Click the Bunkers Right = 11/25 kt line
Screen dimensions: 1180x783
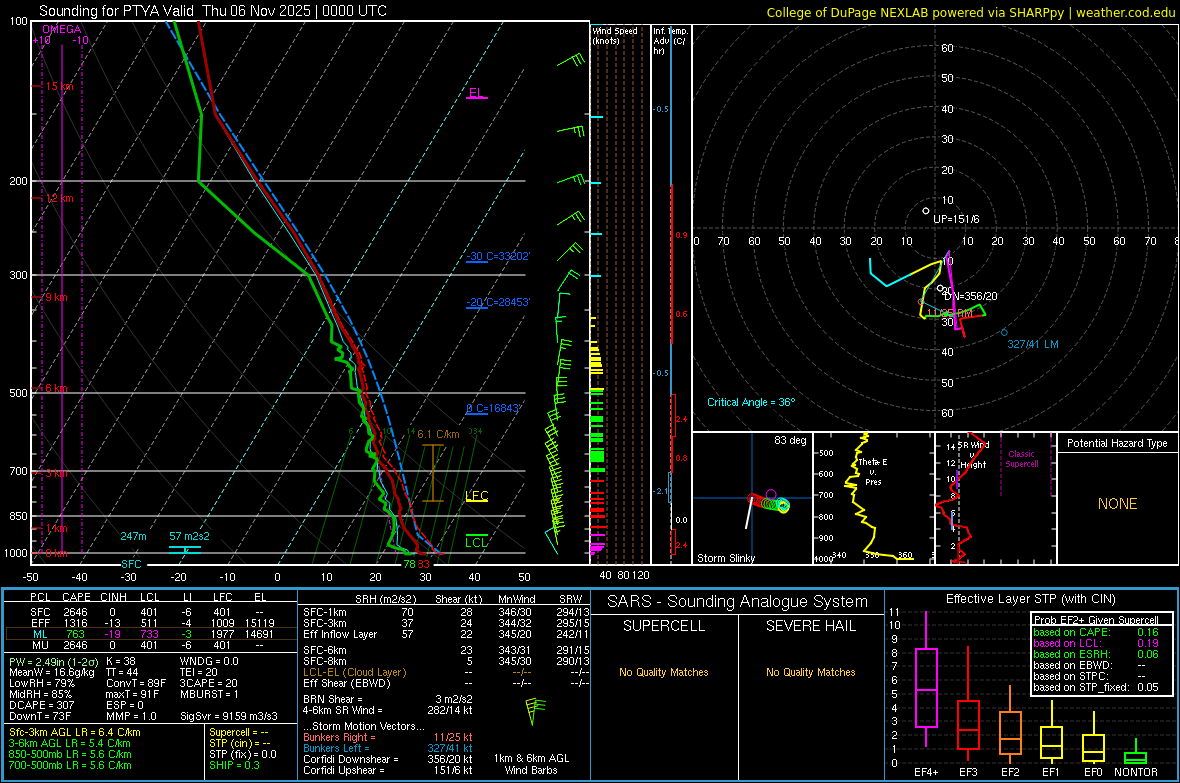click(x=388, y=737)
